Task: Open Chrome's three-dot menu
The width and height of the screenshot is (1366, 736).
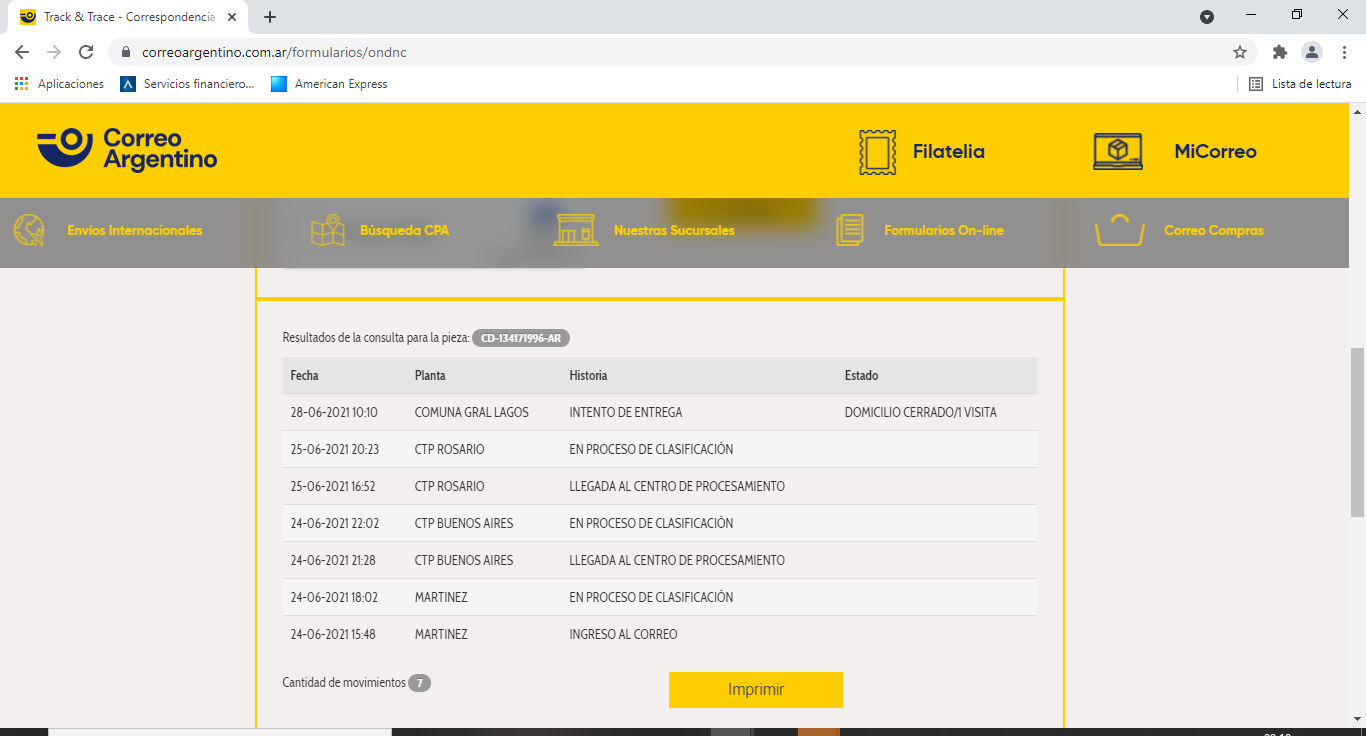Action: 1345,52
